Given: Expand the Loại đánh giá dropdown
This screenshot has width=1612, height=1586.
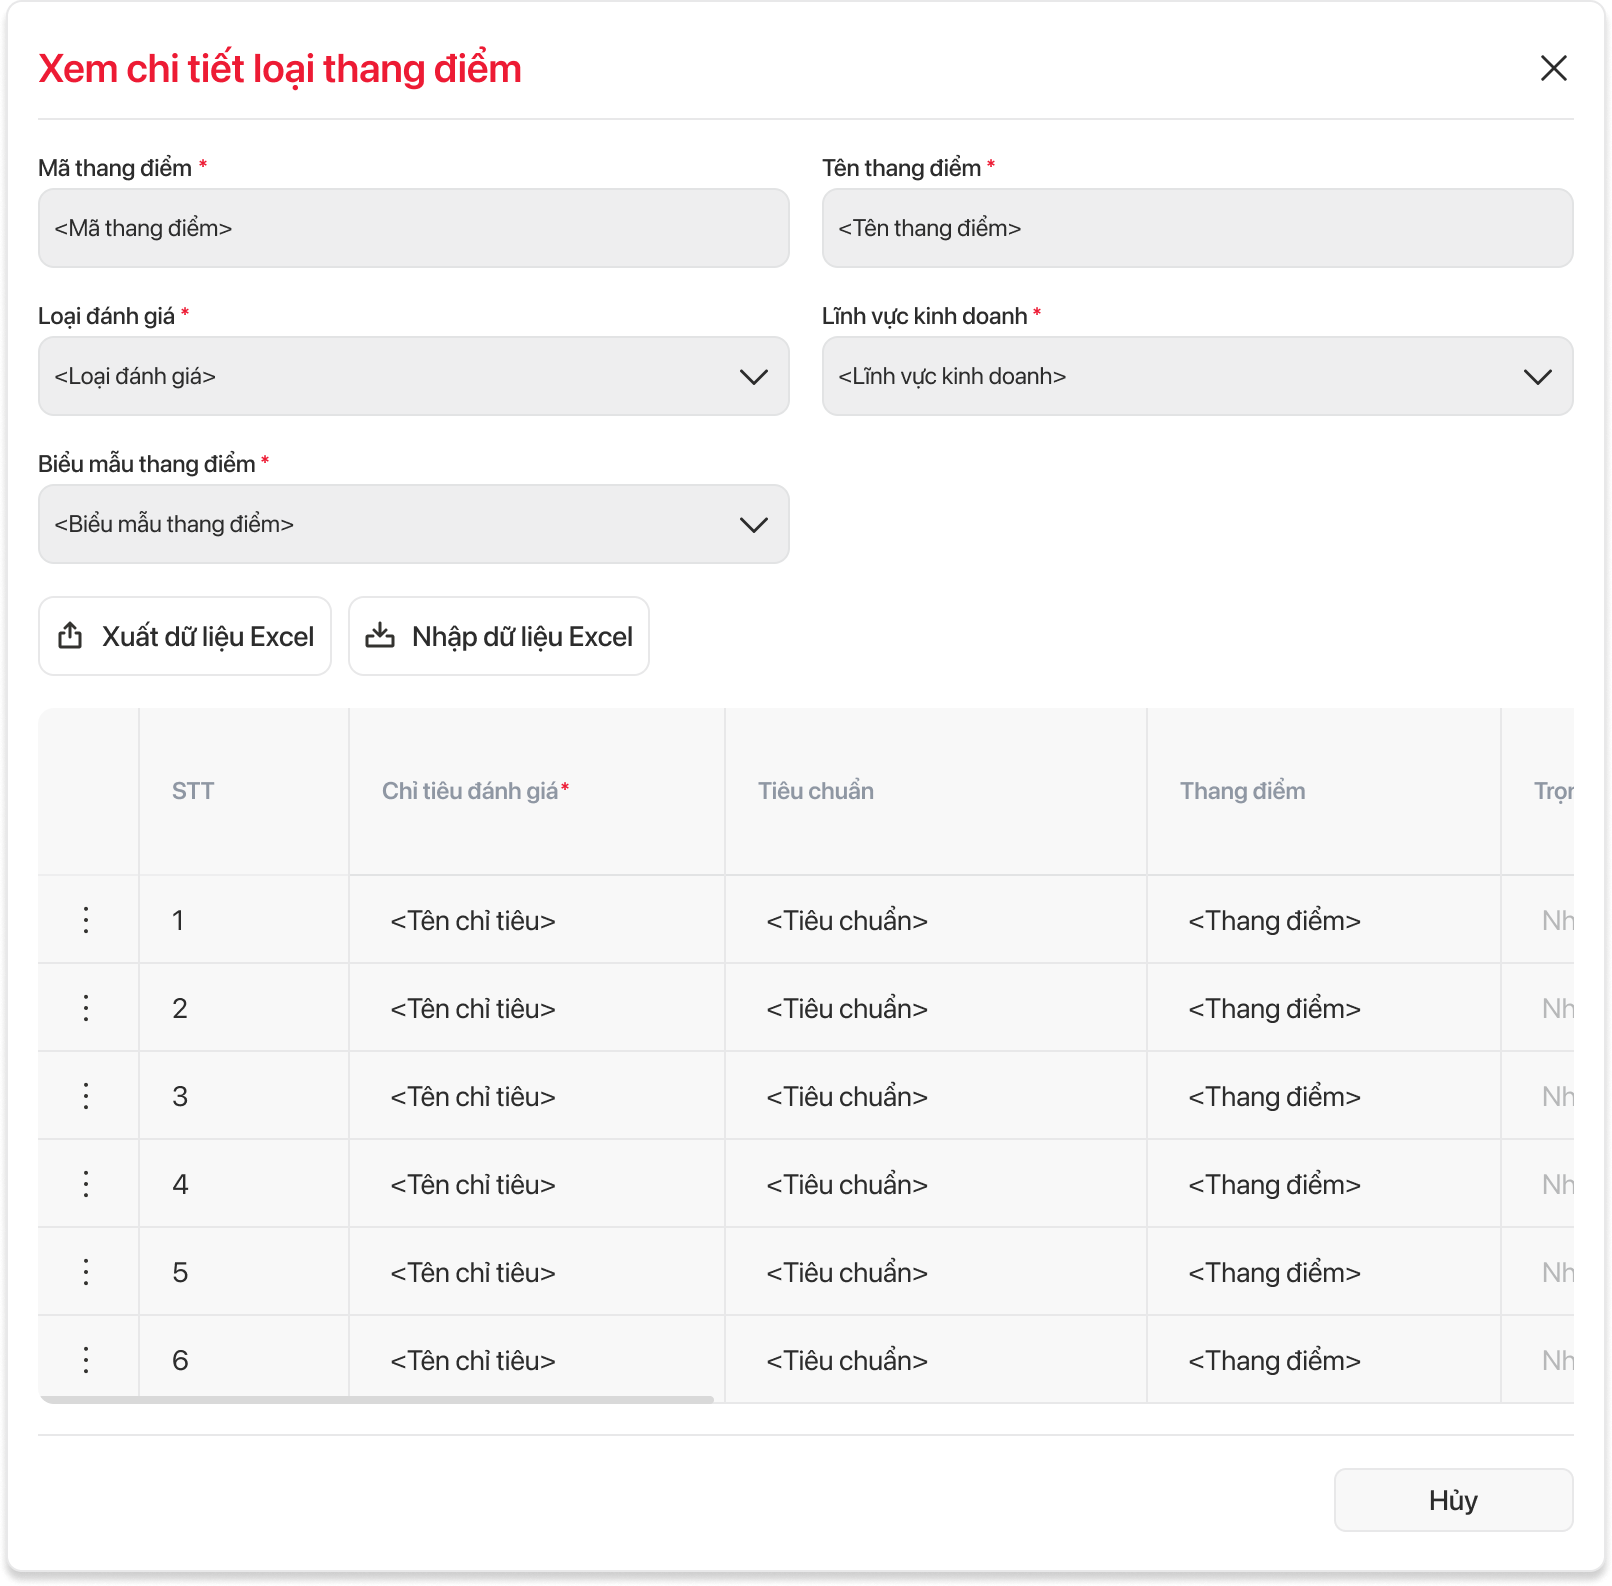Looking at the screenshot, I should pos(414,376).
